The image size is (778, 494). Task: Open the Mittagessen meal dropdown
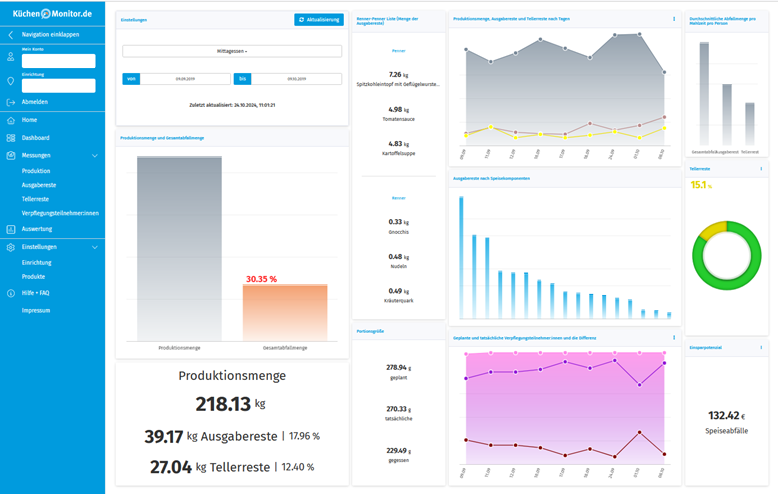[232, 51]
